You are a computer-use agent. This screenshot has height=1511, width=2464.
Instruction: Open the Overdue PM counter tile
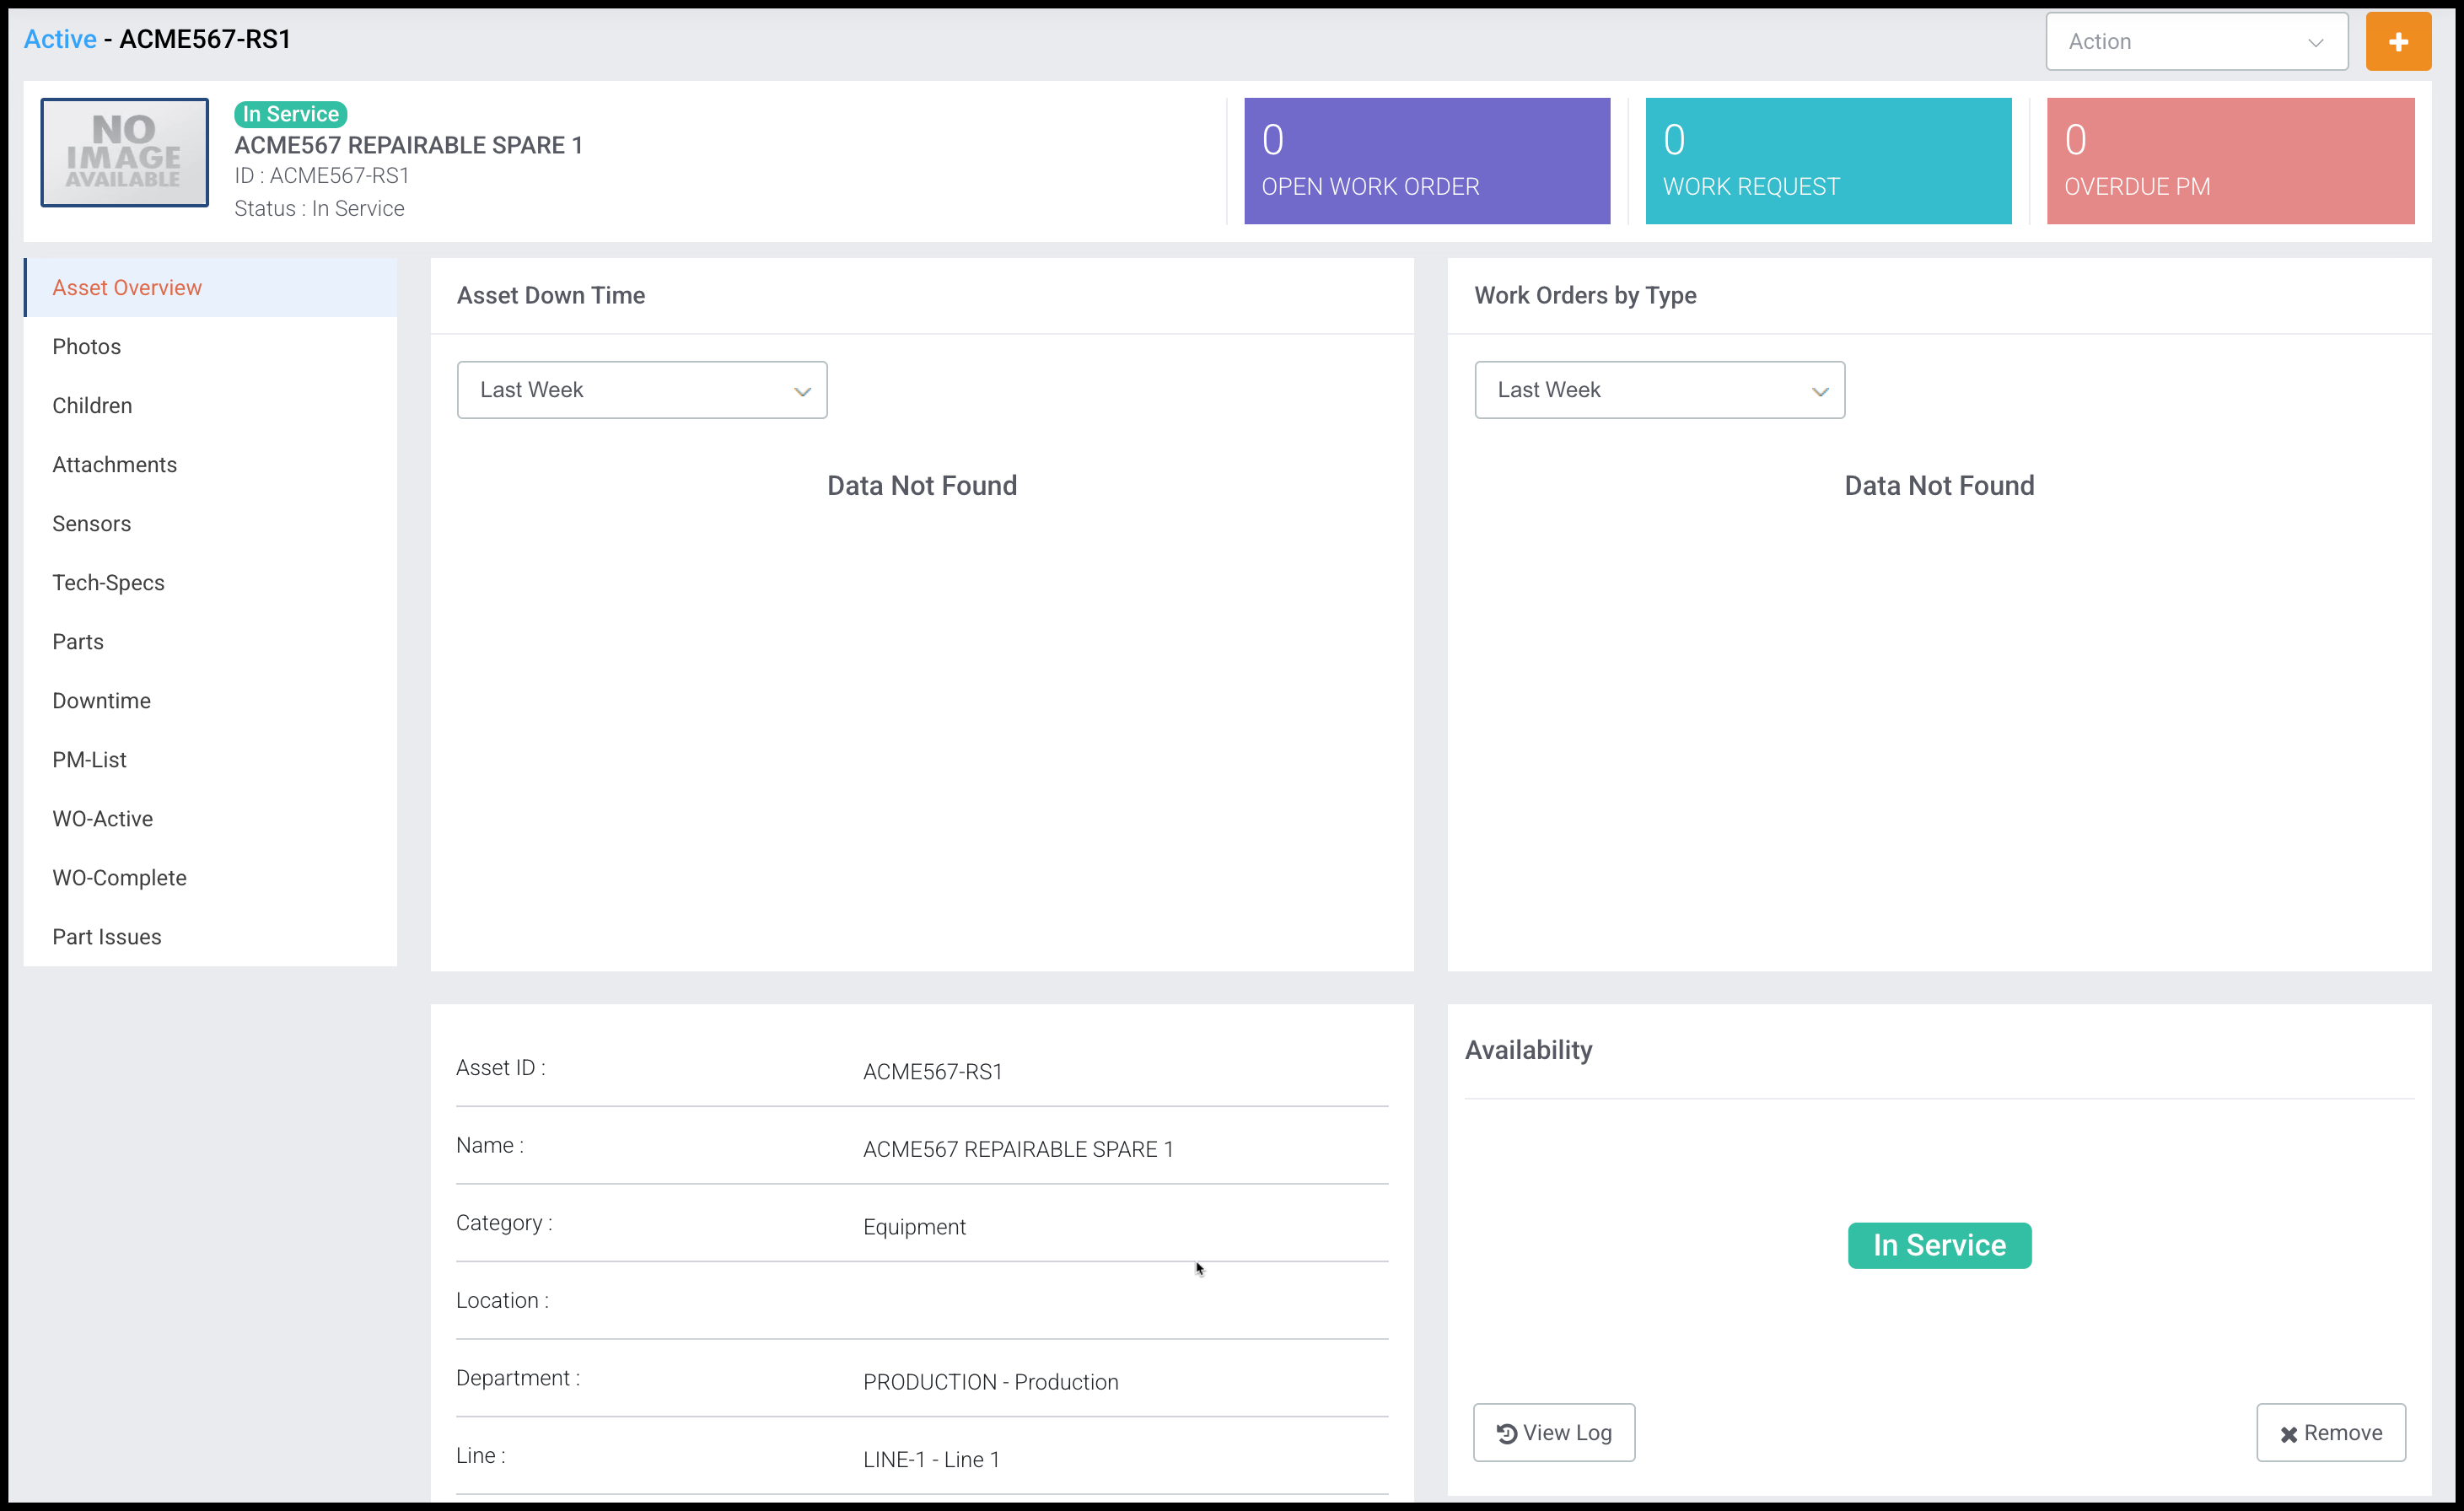(2229, 161)
